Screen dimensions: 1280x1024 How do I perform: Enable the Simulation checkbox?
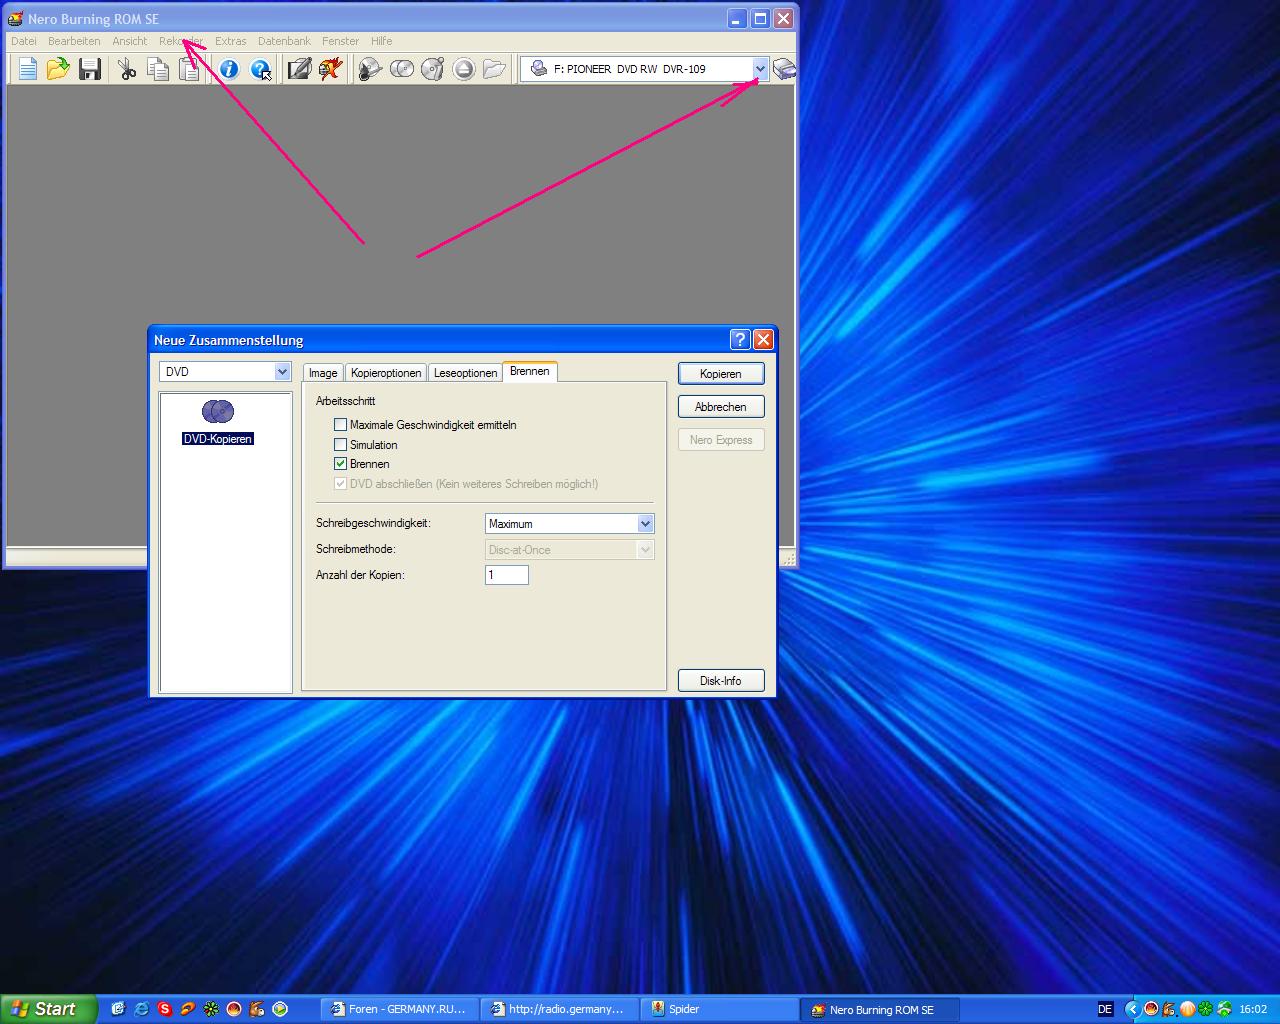point(341,445)
